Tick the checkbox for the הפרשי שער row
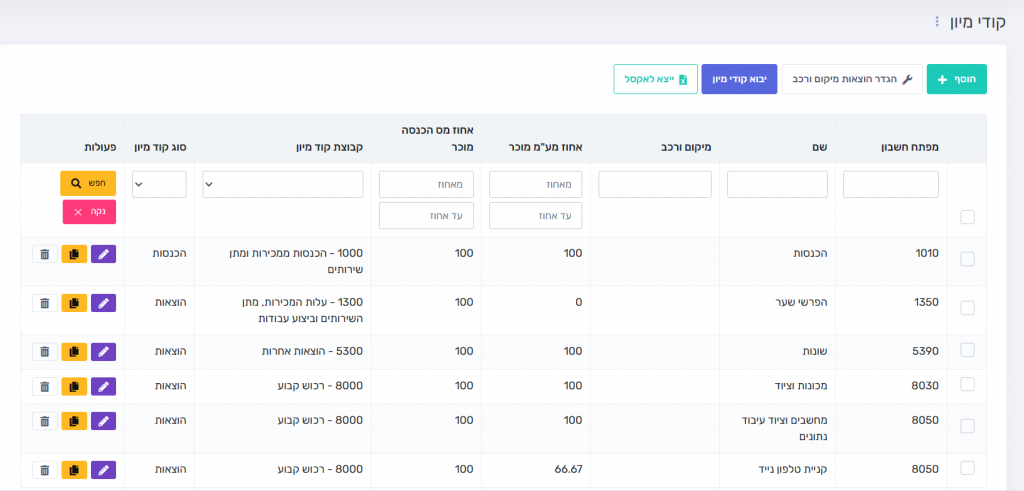The width and height of the screenshot is (1024, 491). pos(967,307)
